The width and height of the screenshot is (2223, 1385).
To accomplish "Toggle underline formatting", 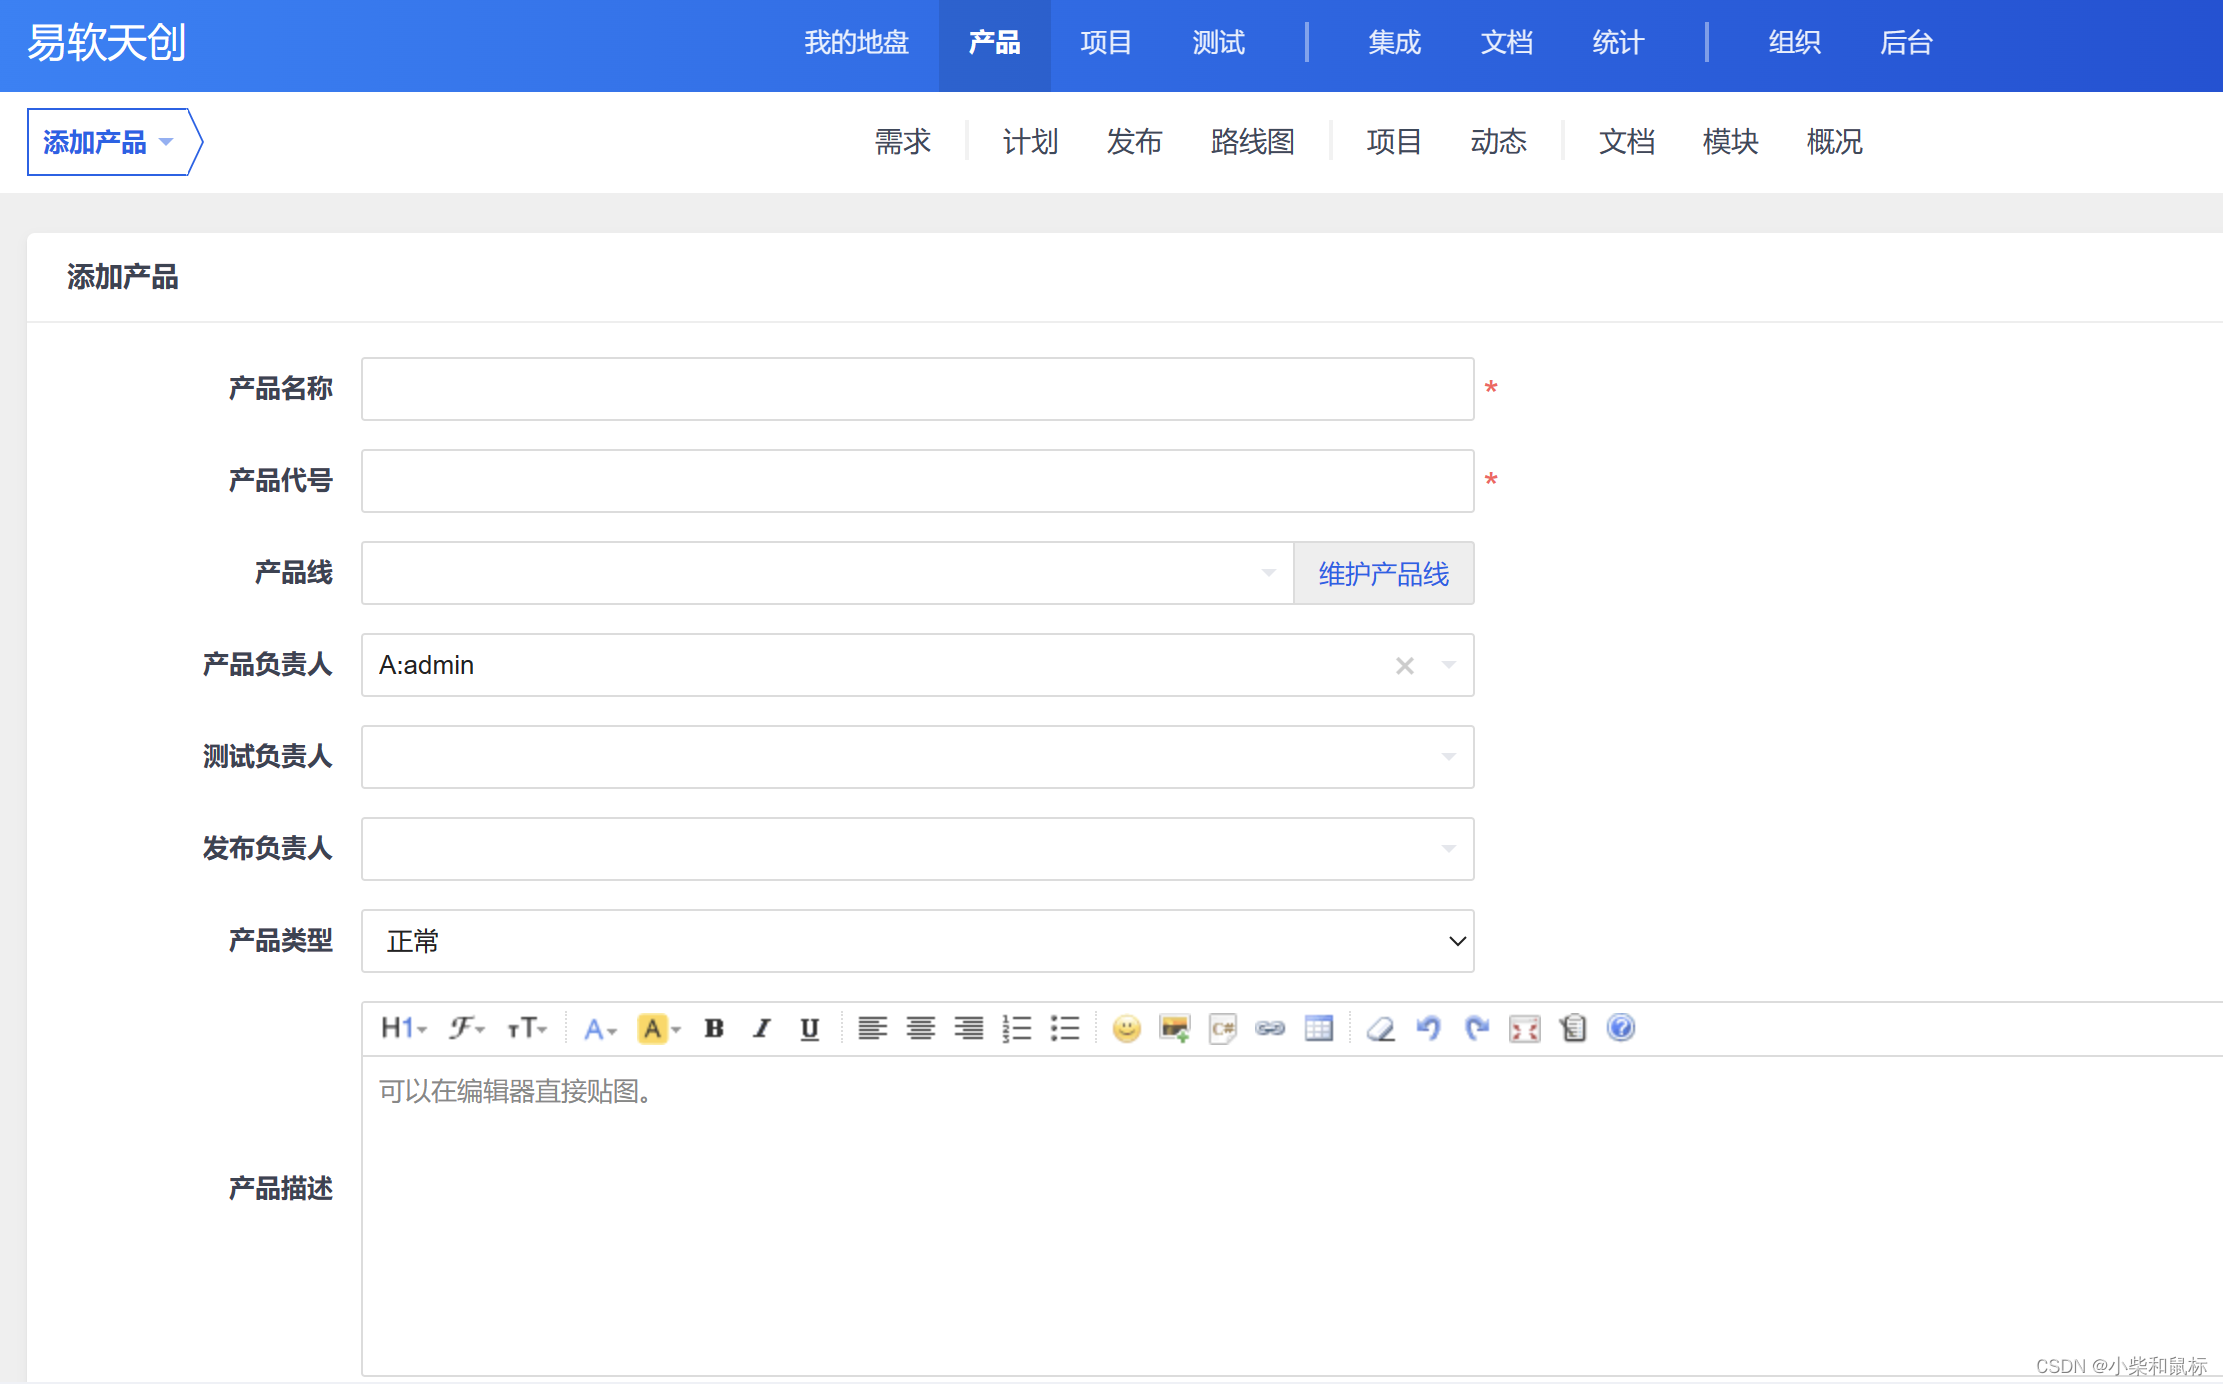I will tap(810, 1028).
